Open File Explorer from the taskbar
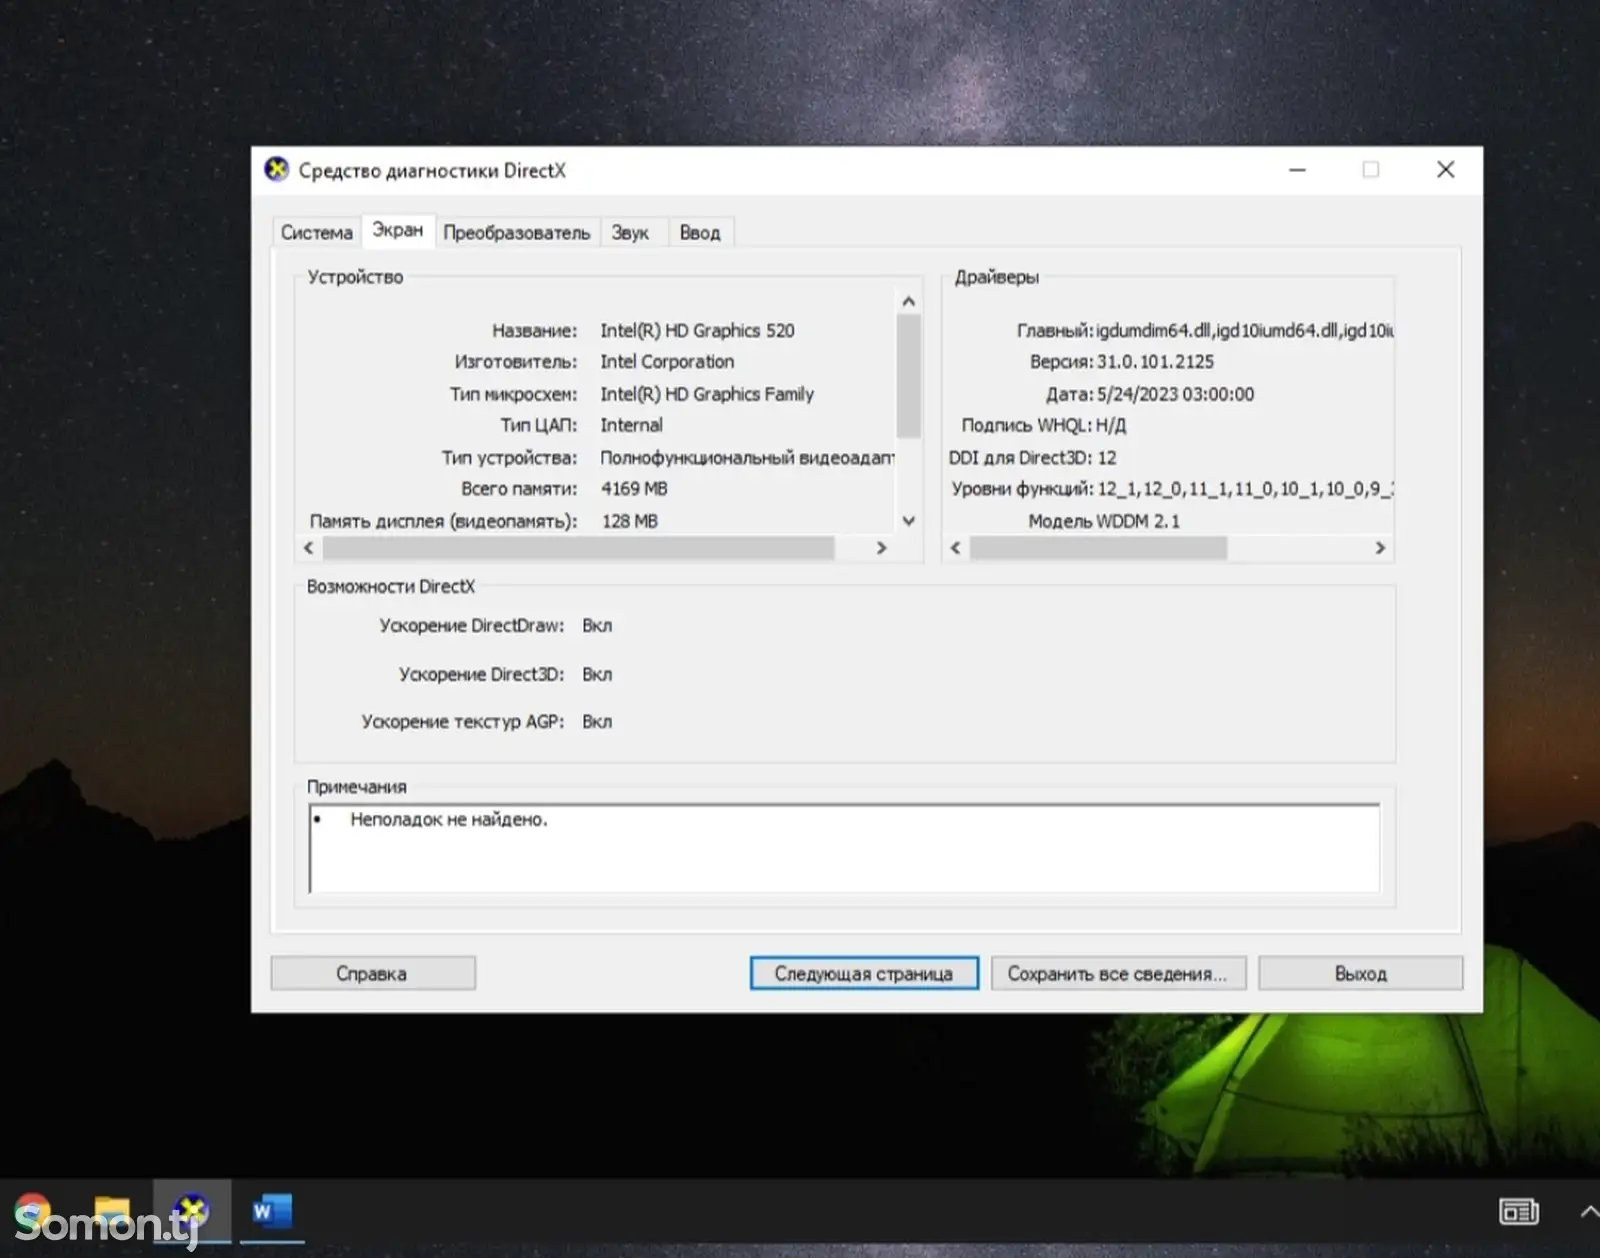The width and height of the screenshot is (1600, 1258). click(112, 1212)
